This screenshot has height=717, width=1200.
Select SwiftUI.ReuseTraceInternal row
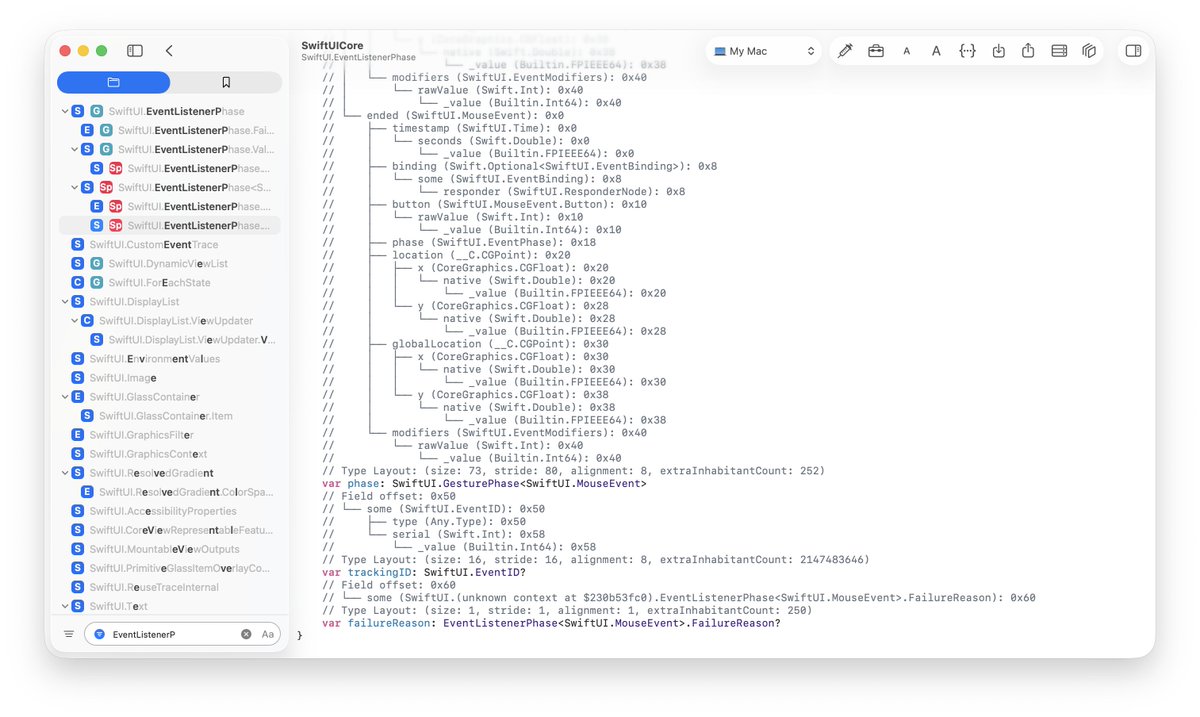point(170,587)
